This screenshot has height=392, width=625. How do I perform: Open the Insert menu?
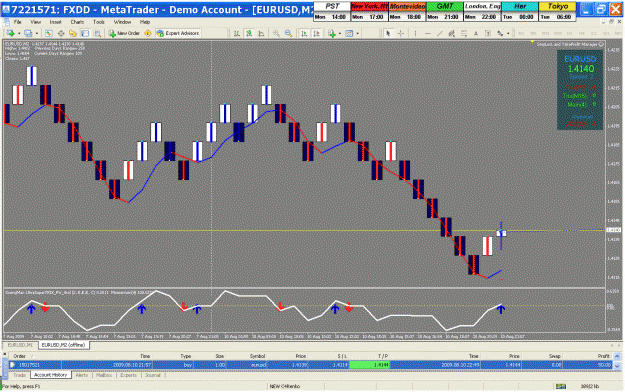tap(56, 22)
